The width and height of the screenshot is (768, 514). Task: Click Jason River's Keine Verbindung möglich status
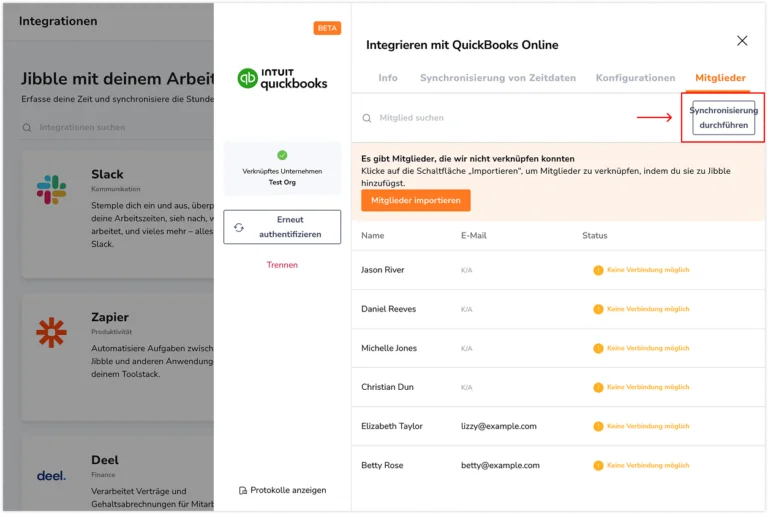[648, 270]
